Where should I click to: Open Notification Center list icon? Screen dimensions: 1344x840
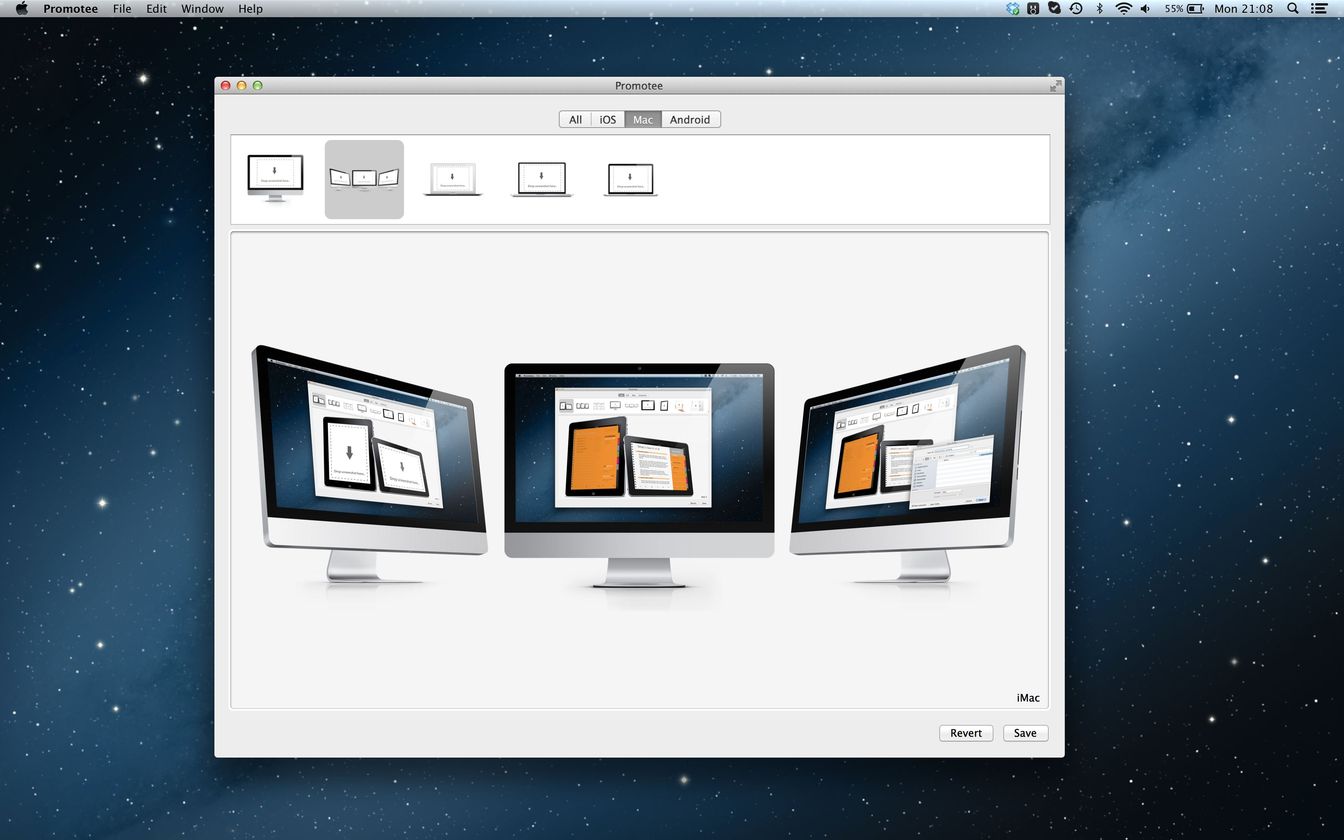pos(1321,8)
